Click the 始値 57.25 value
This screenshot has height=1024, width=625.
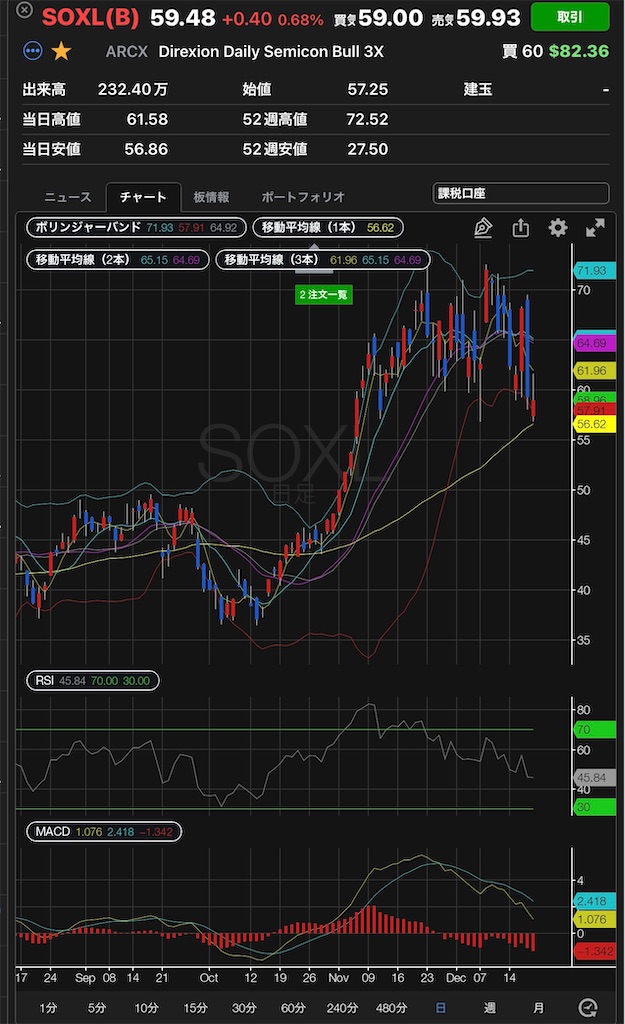pyautogui.click(x=368, y=89)
